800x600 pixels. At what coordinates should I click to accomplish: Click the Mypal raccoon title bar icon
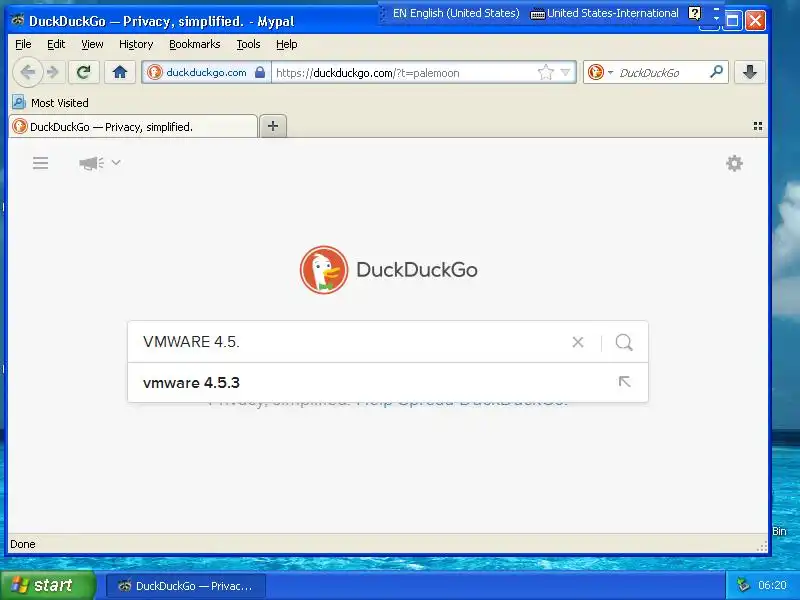click(18, 20)
